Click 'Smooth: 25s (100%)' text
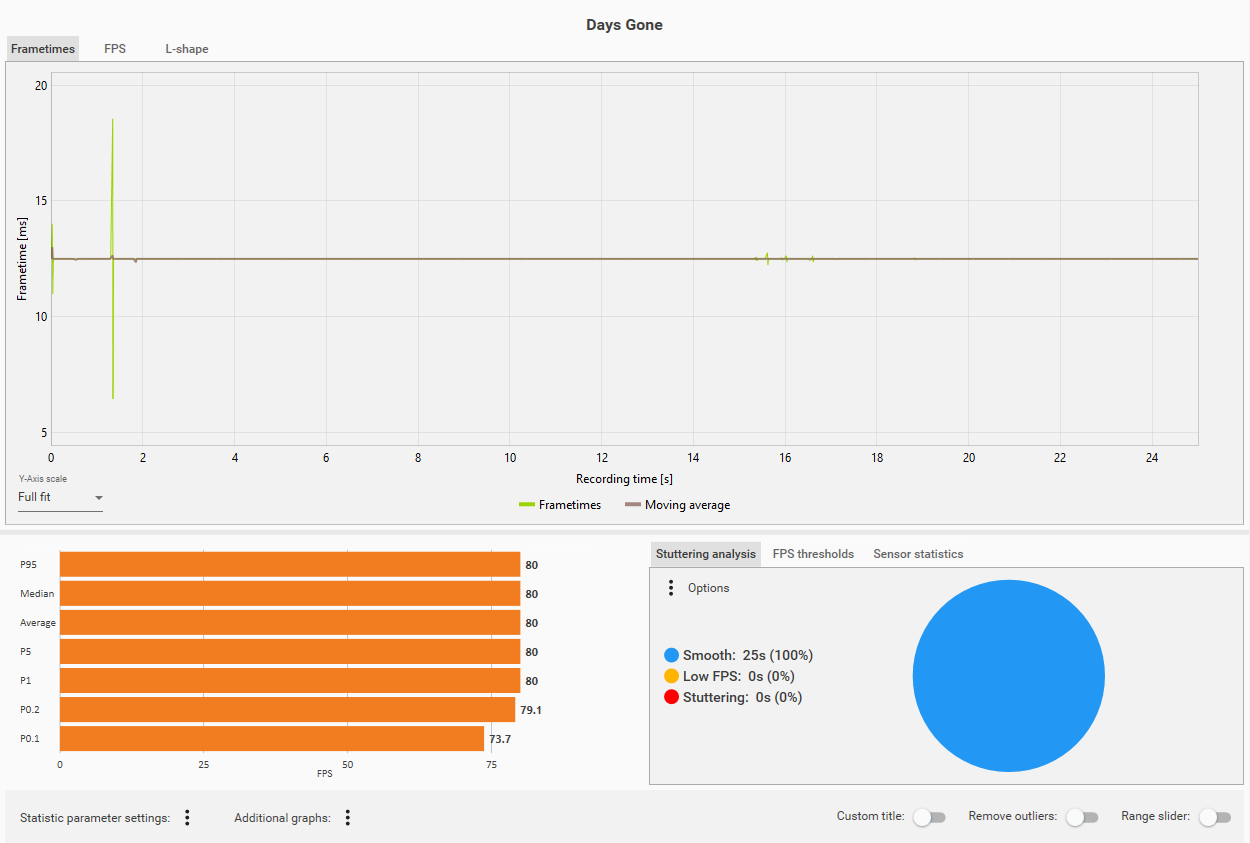 click(748, 655)
